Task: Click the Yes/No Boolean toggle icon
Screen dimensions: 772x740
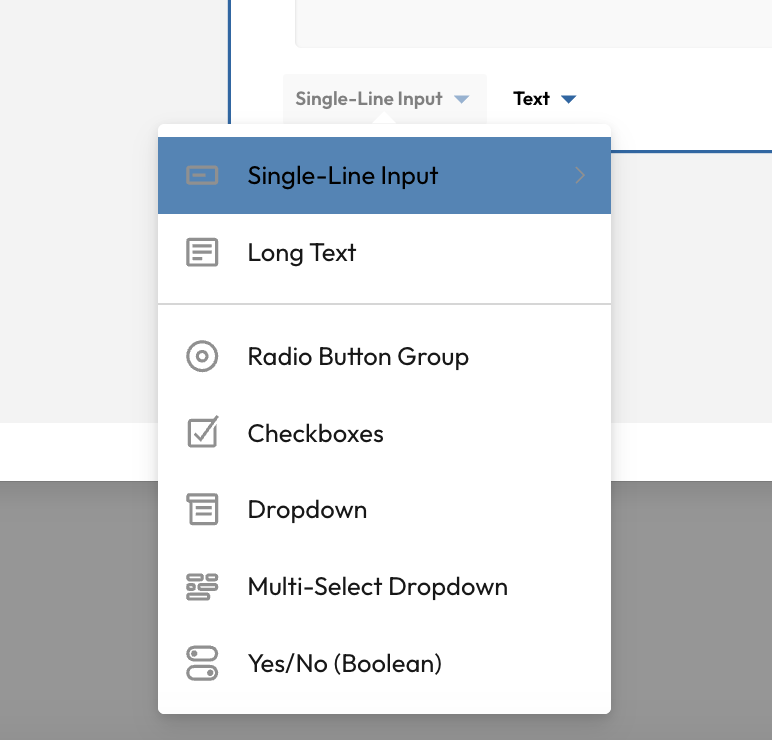Action: [x=202, y=663]
